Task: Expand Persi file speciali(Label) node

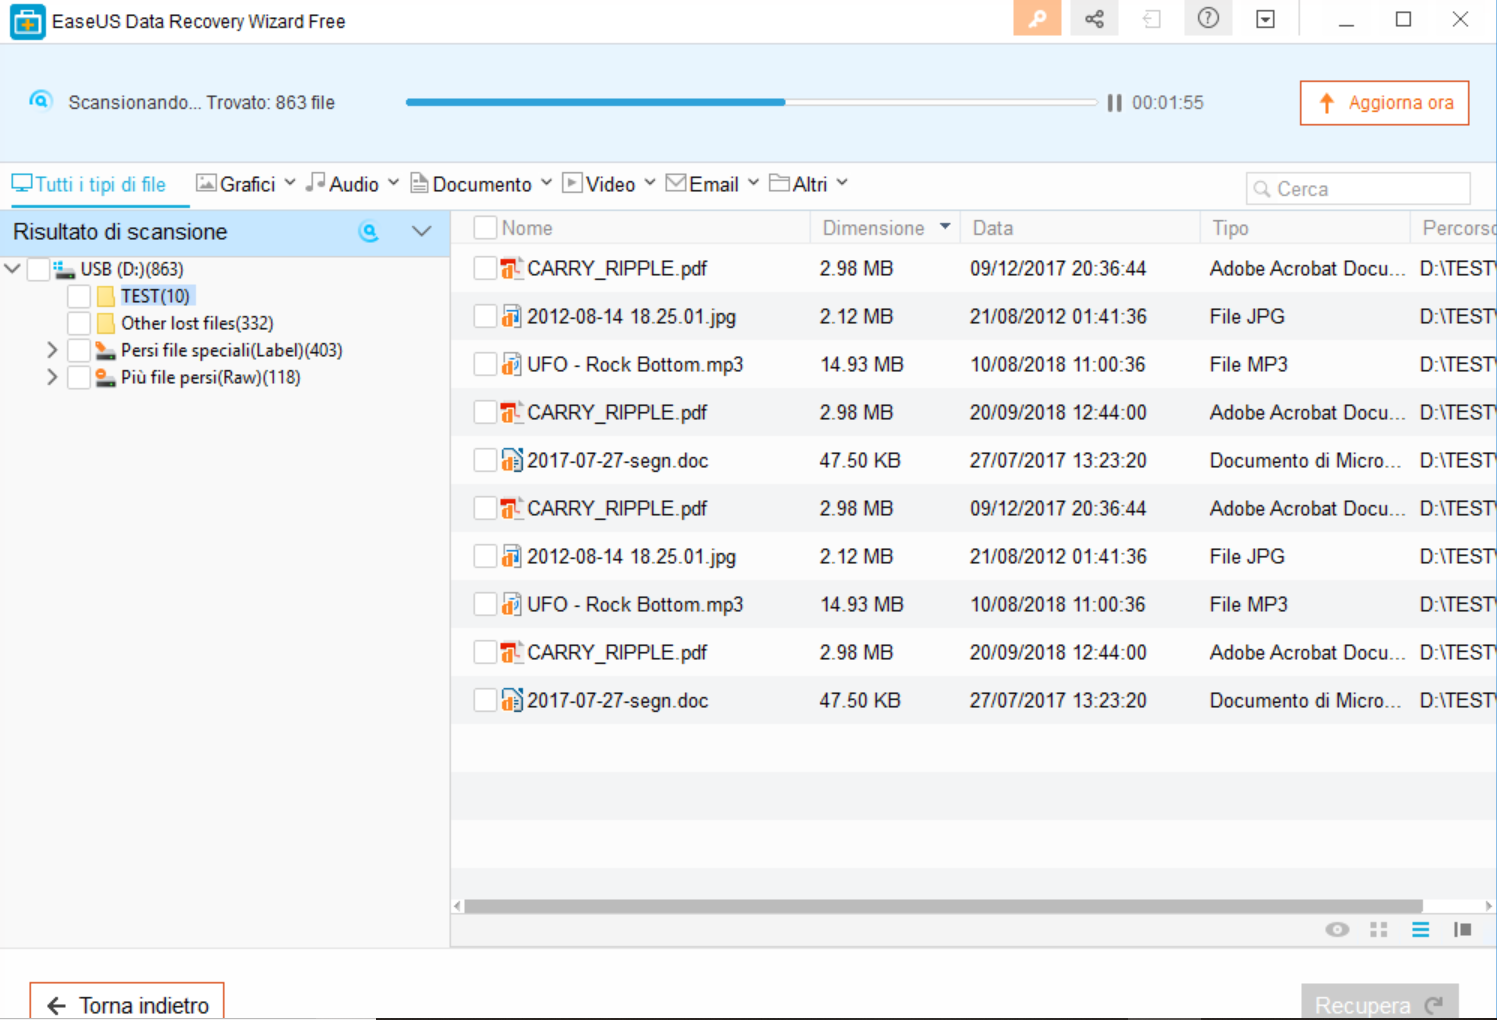Action: [x=52, y=350]
